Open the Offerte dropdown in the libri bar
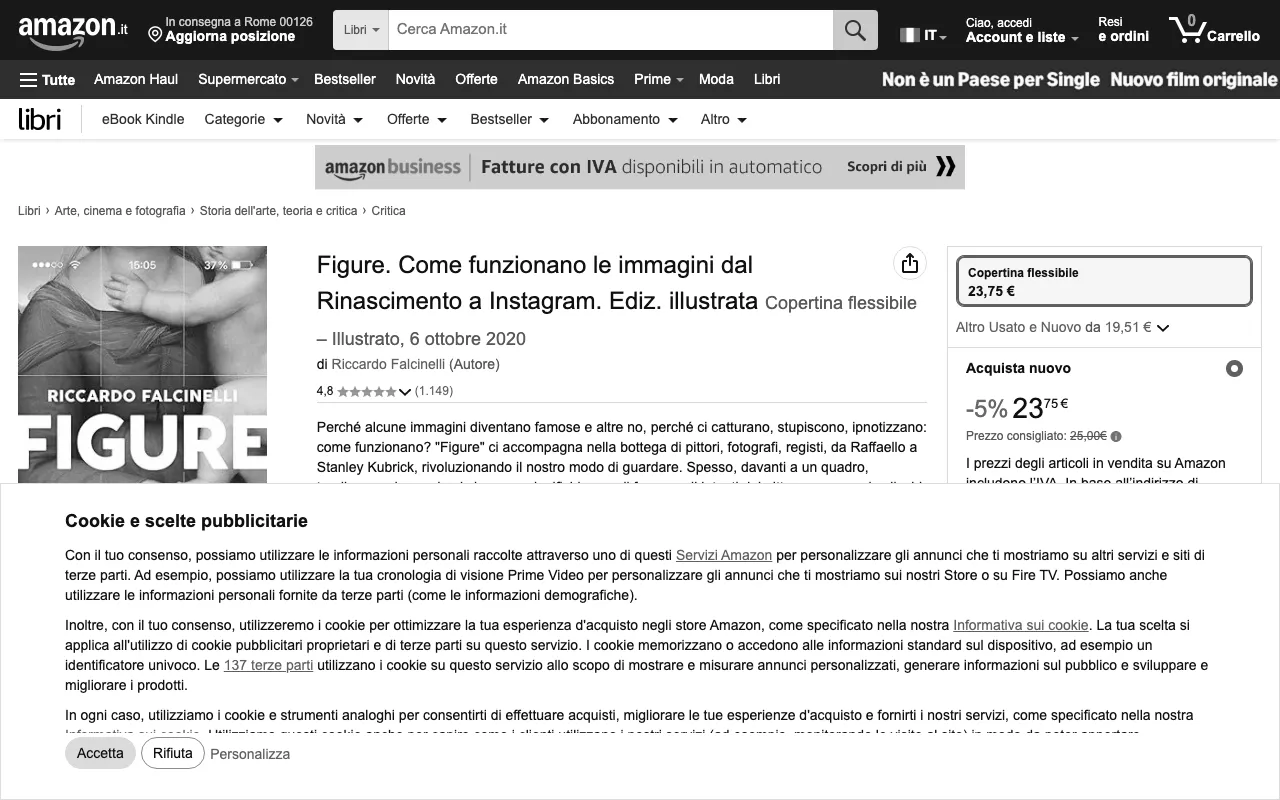 pos(417,119)
